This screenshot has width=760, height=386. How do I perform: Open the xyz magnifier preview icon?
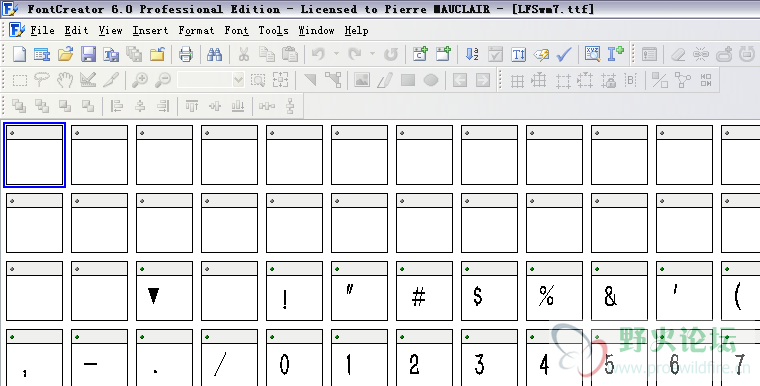[592, 54]
